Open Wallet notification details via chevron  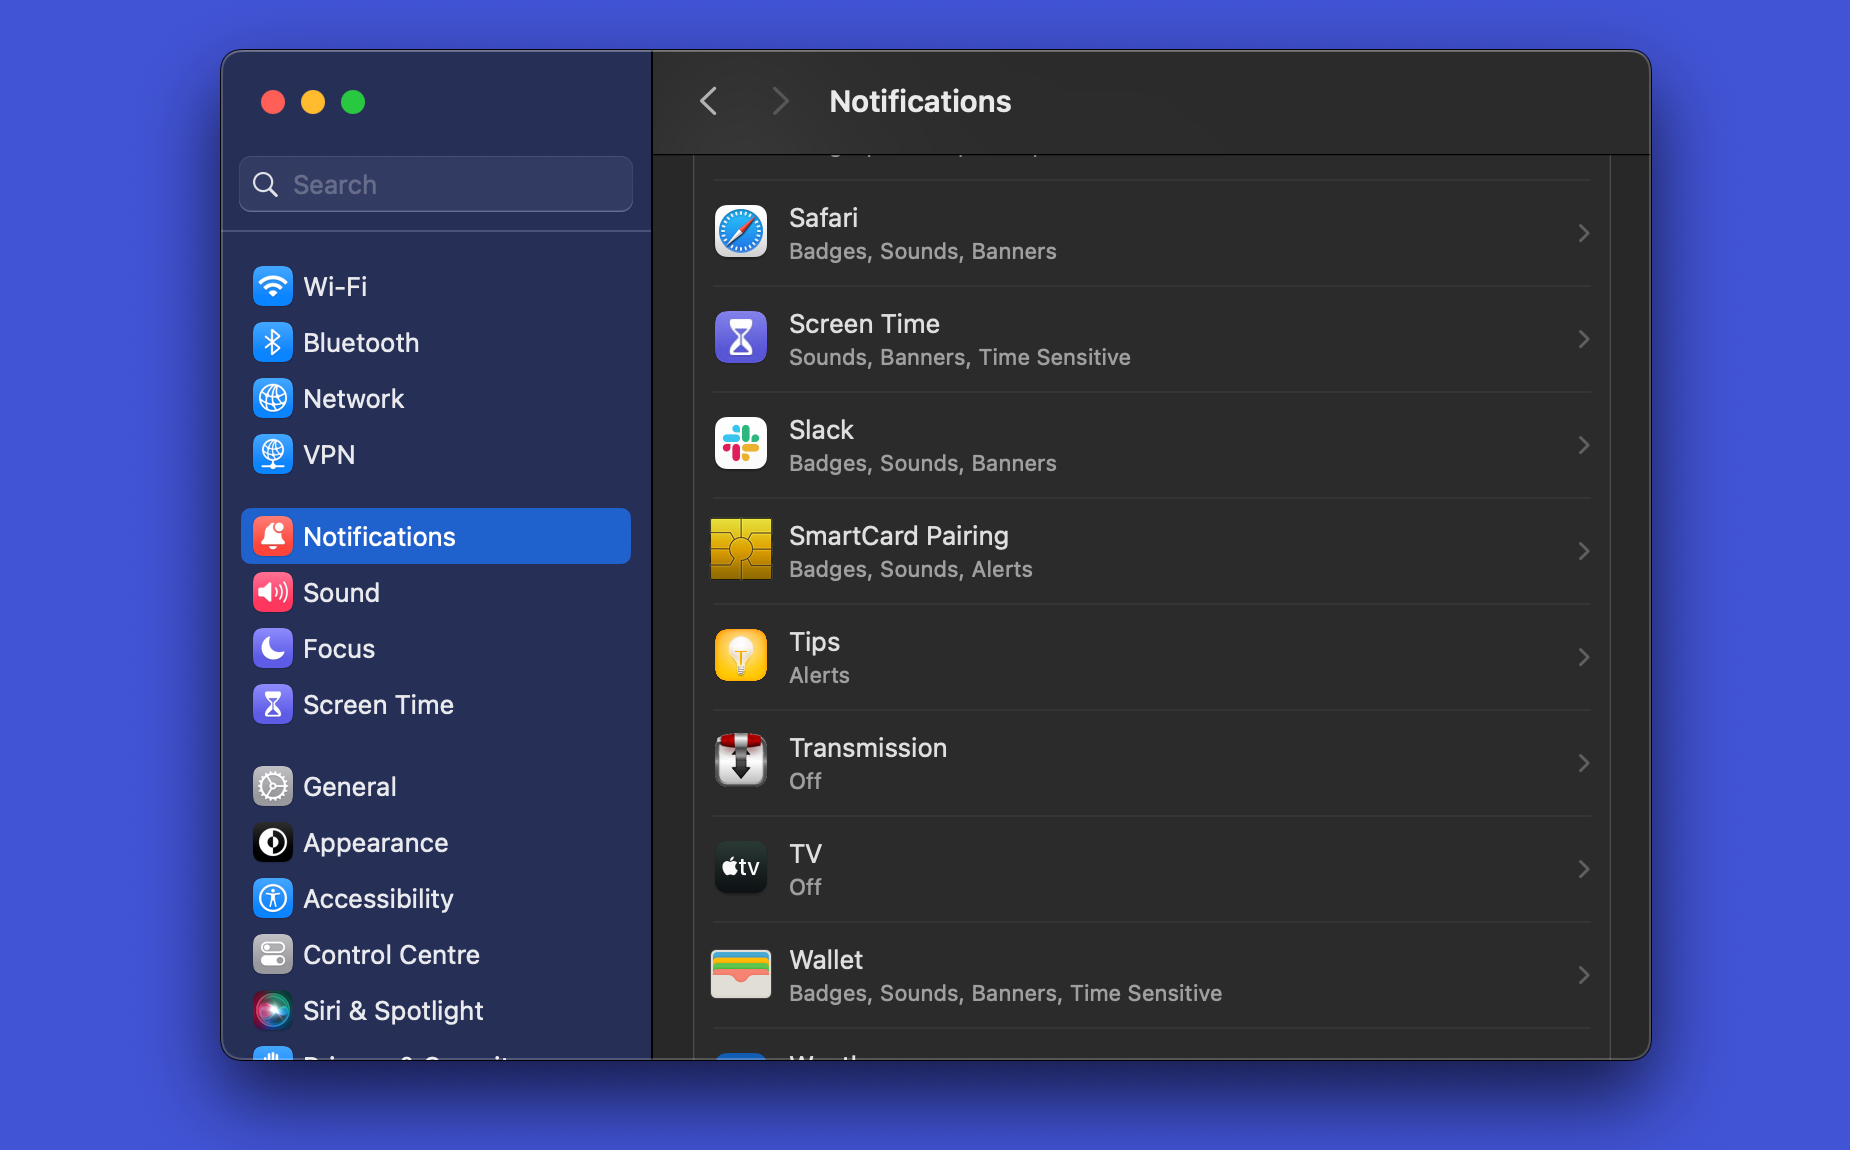click(1583, 975)
